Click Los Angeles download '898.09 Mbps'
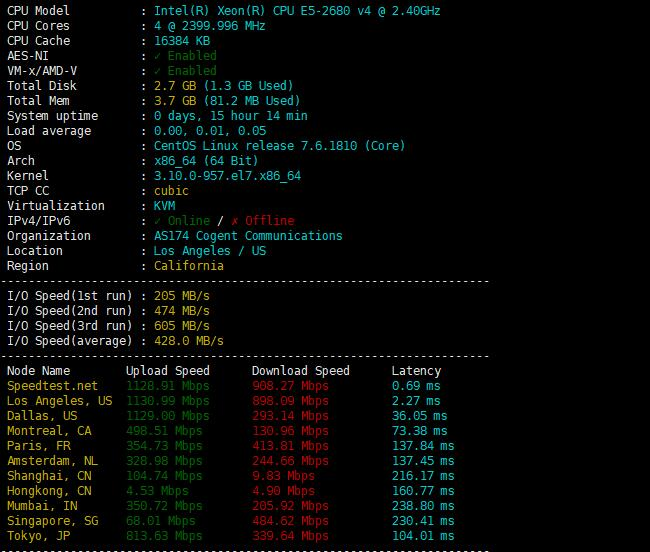 (290, 401)
